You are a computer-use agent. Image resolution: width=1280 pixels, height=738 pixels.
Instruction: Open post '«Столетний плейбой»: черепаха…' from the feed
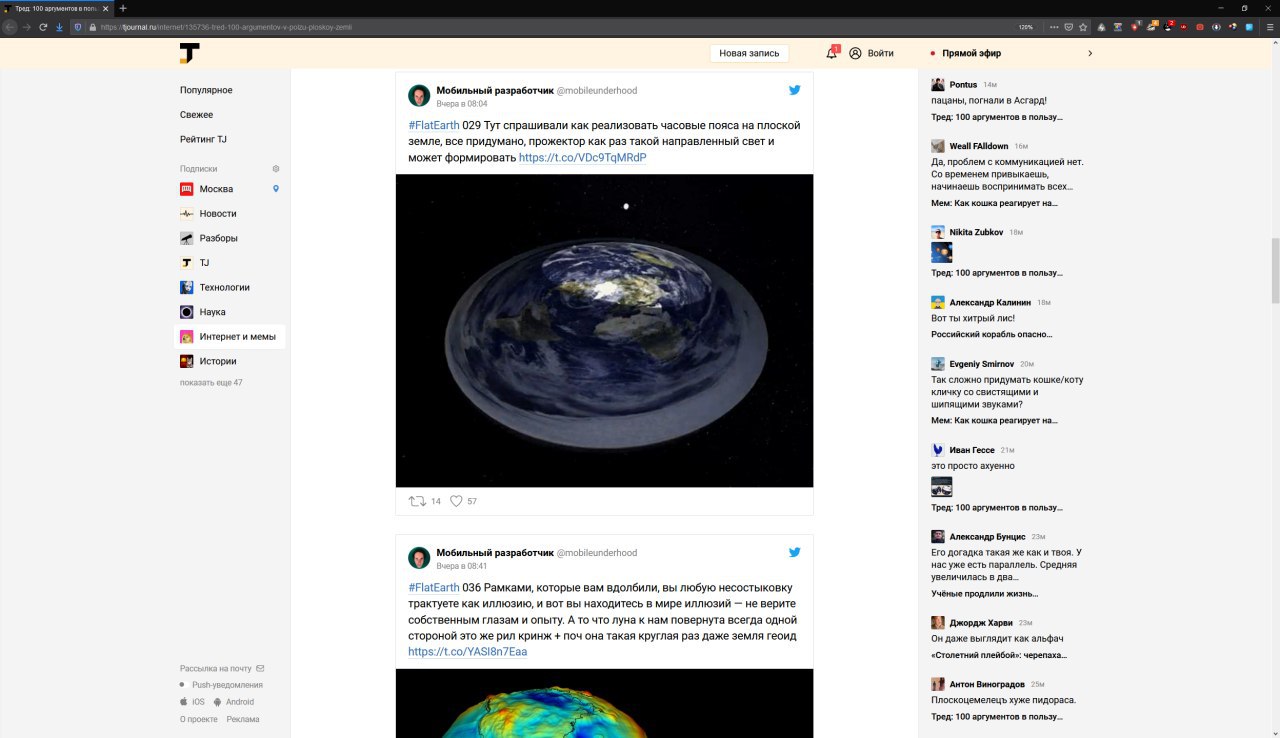pos(999,655)
